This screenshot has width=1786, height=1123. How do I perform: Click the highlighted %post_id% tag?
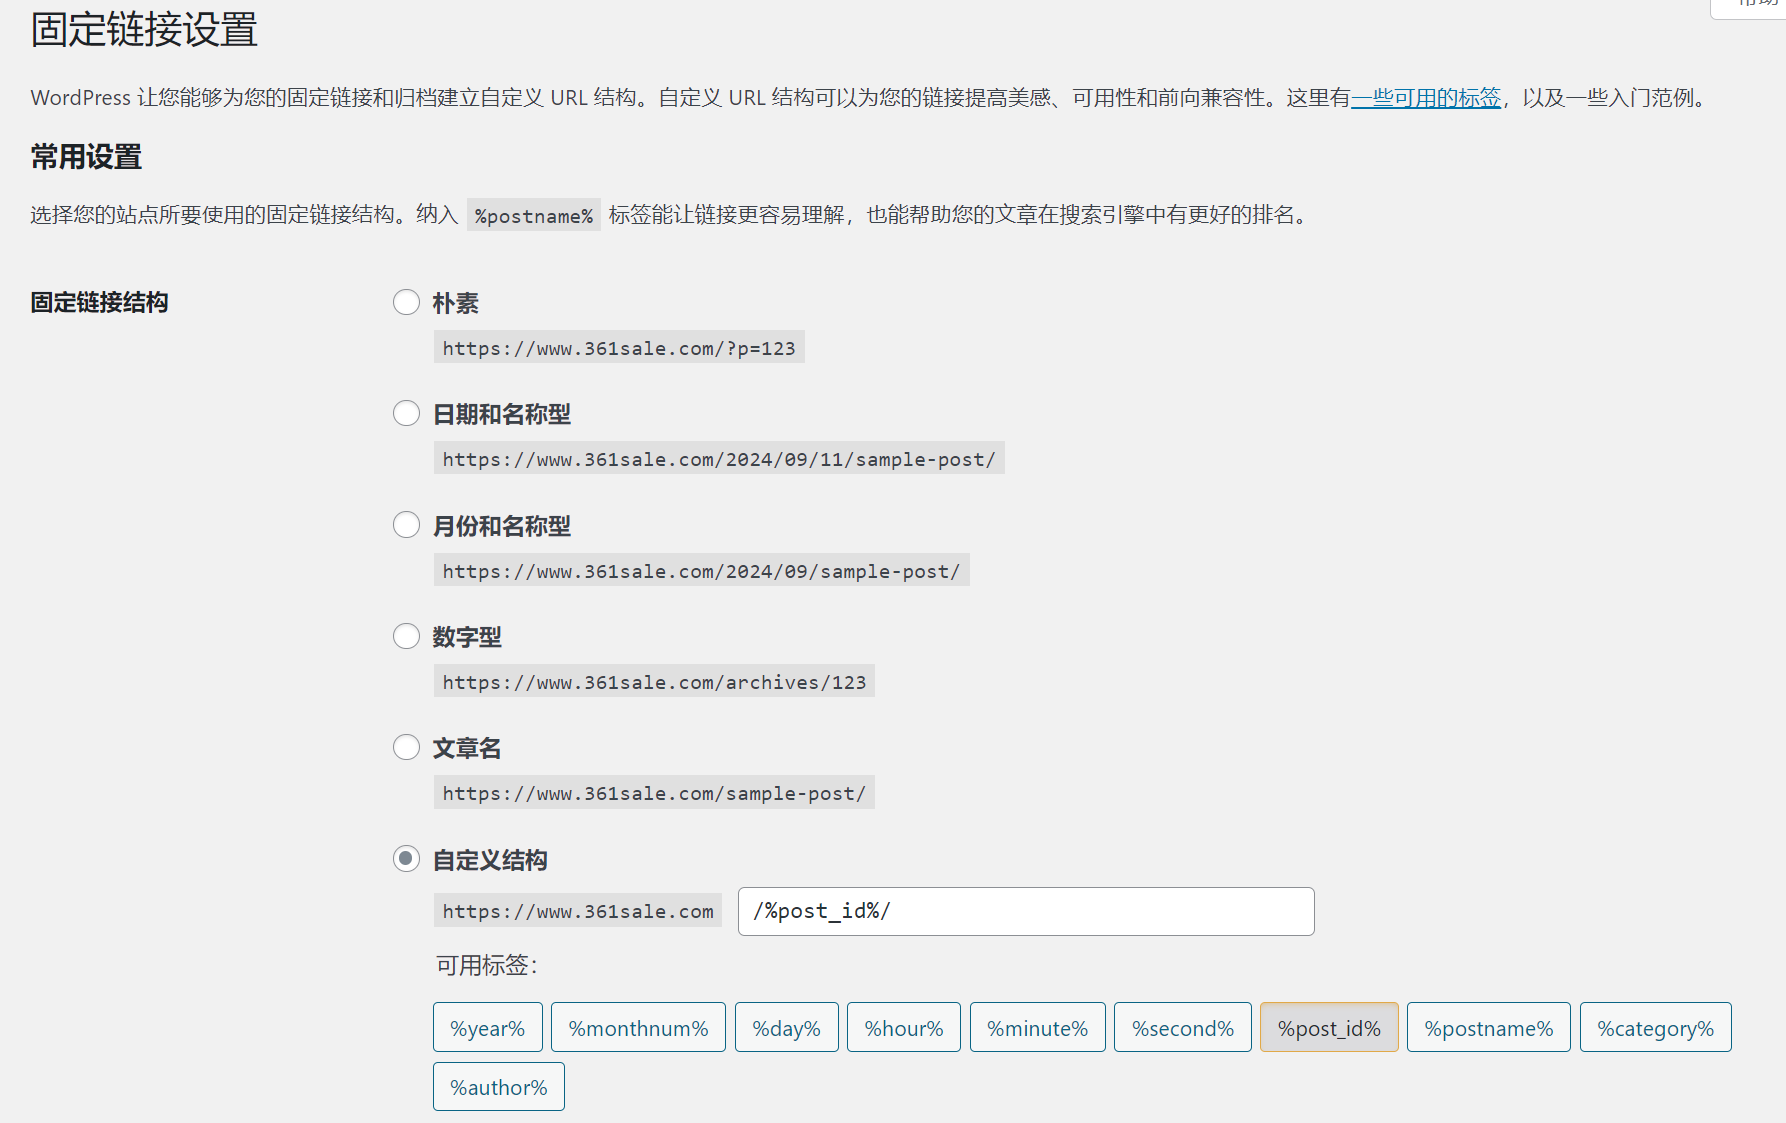1329,1027
